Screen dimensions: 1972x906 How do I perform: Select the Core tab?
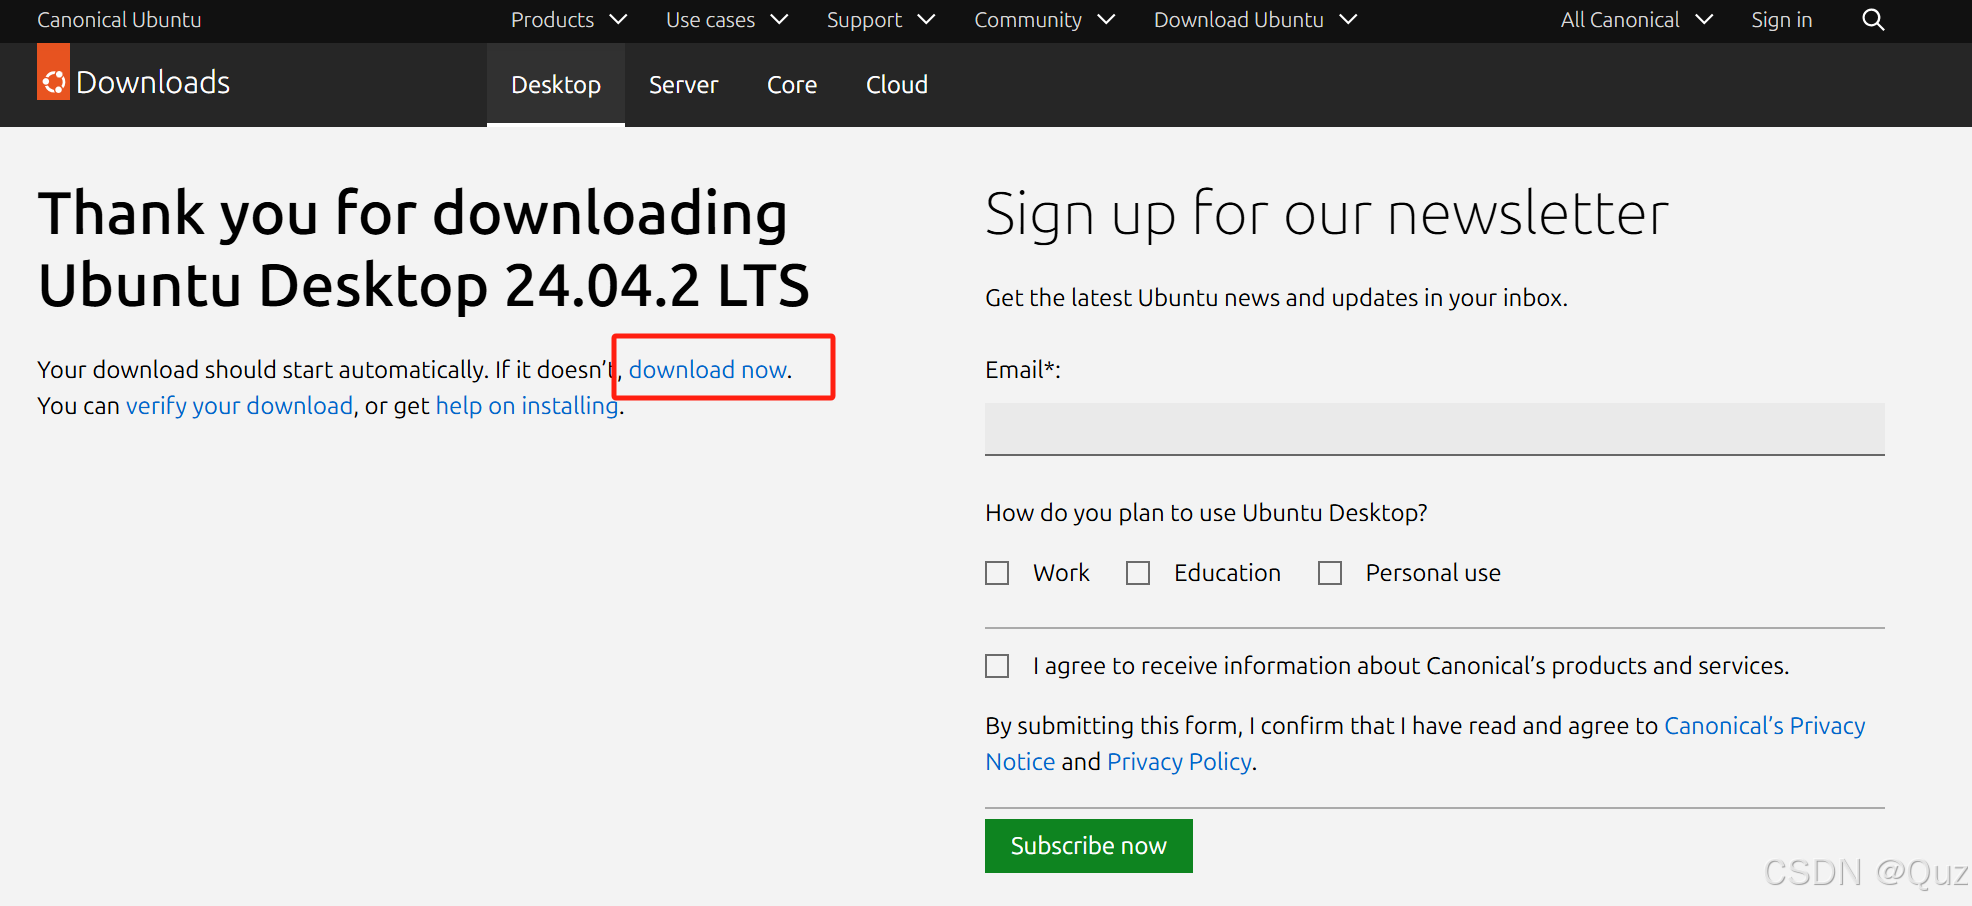pyautogui.click(x=792, y=85)
